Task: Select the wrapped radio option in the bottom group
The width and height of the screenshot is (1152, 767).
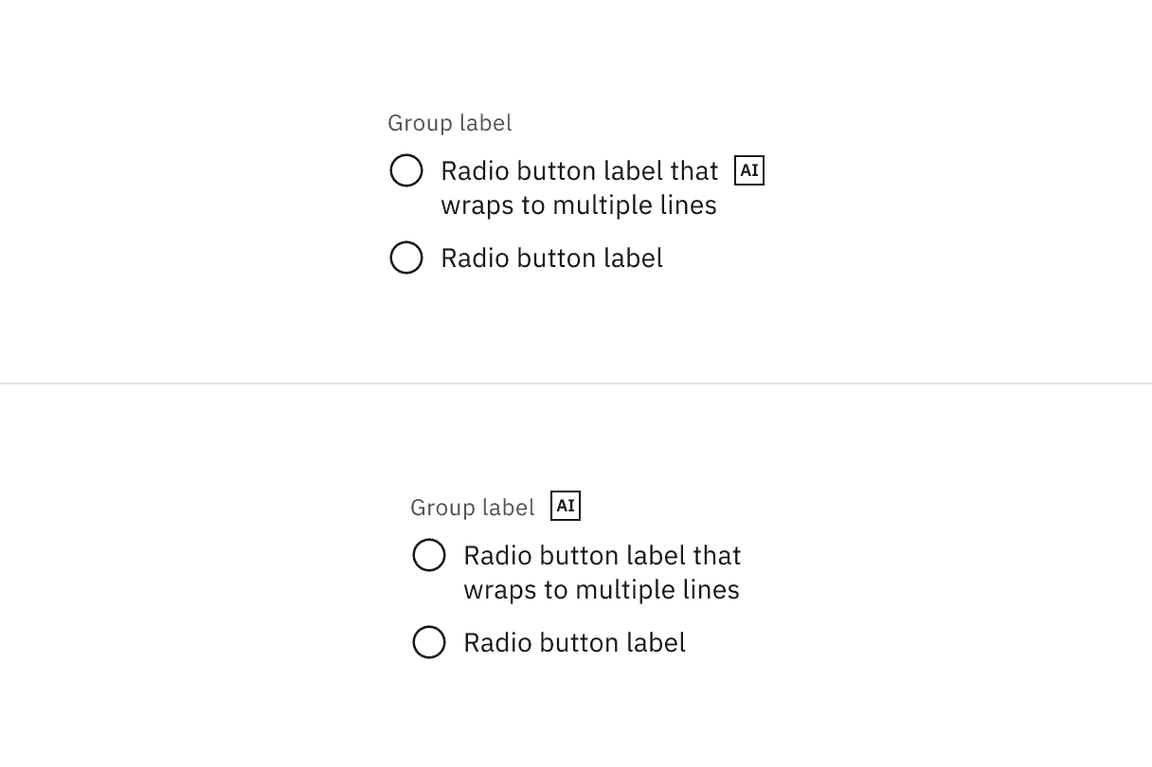Action: tap(429, 555)
